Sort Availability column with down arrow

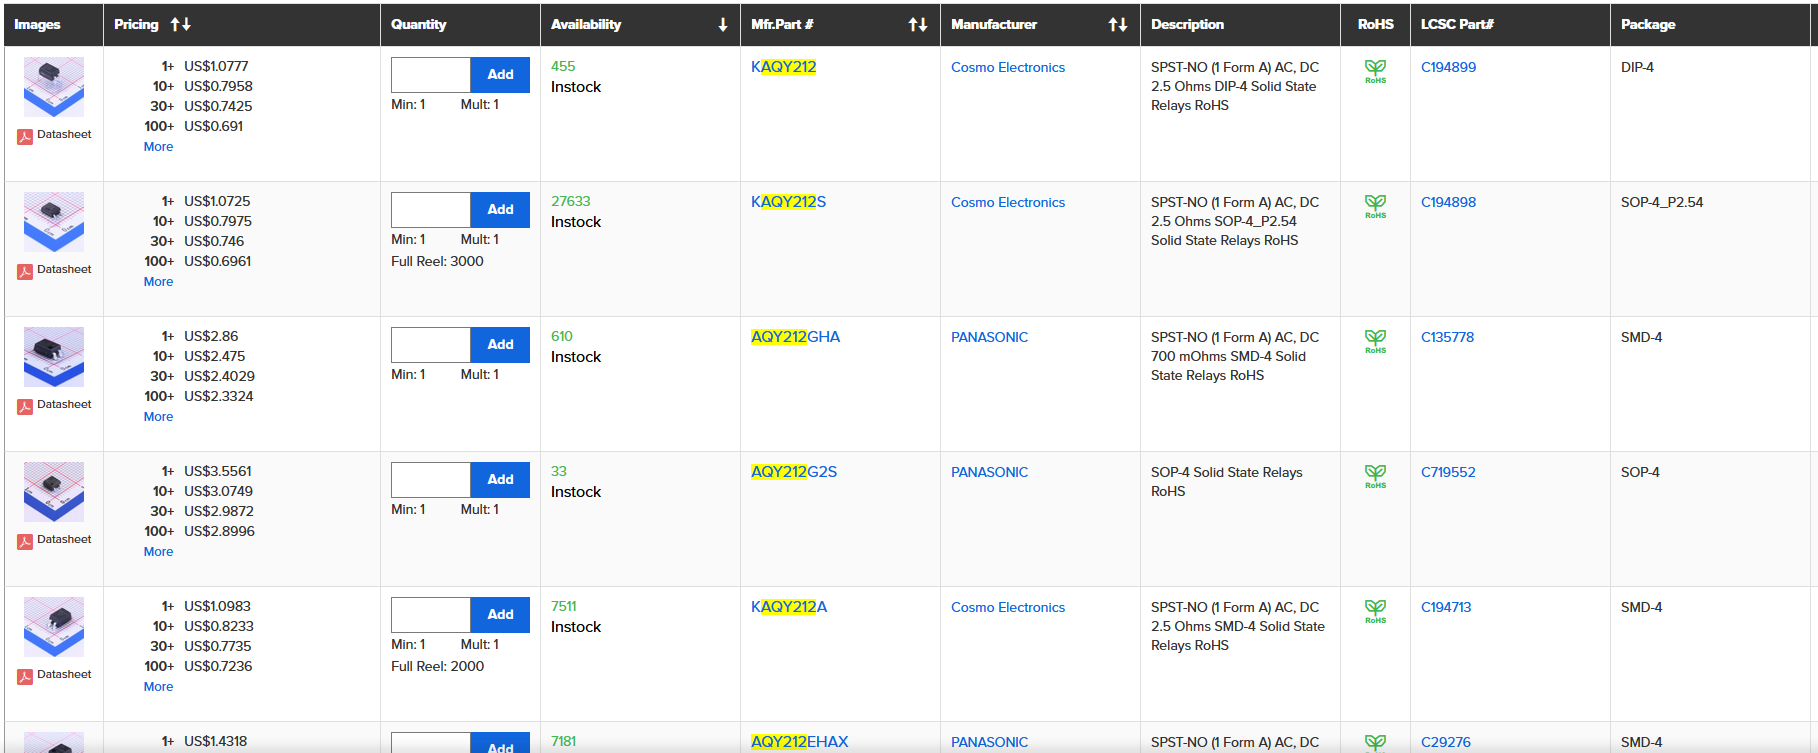point(723,24)
